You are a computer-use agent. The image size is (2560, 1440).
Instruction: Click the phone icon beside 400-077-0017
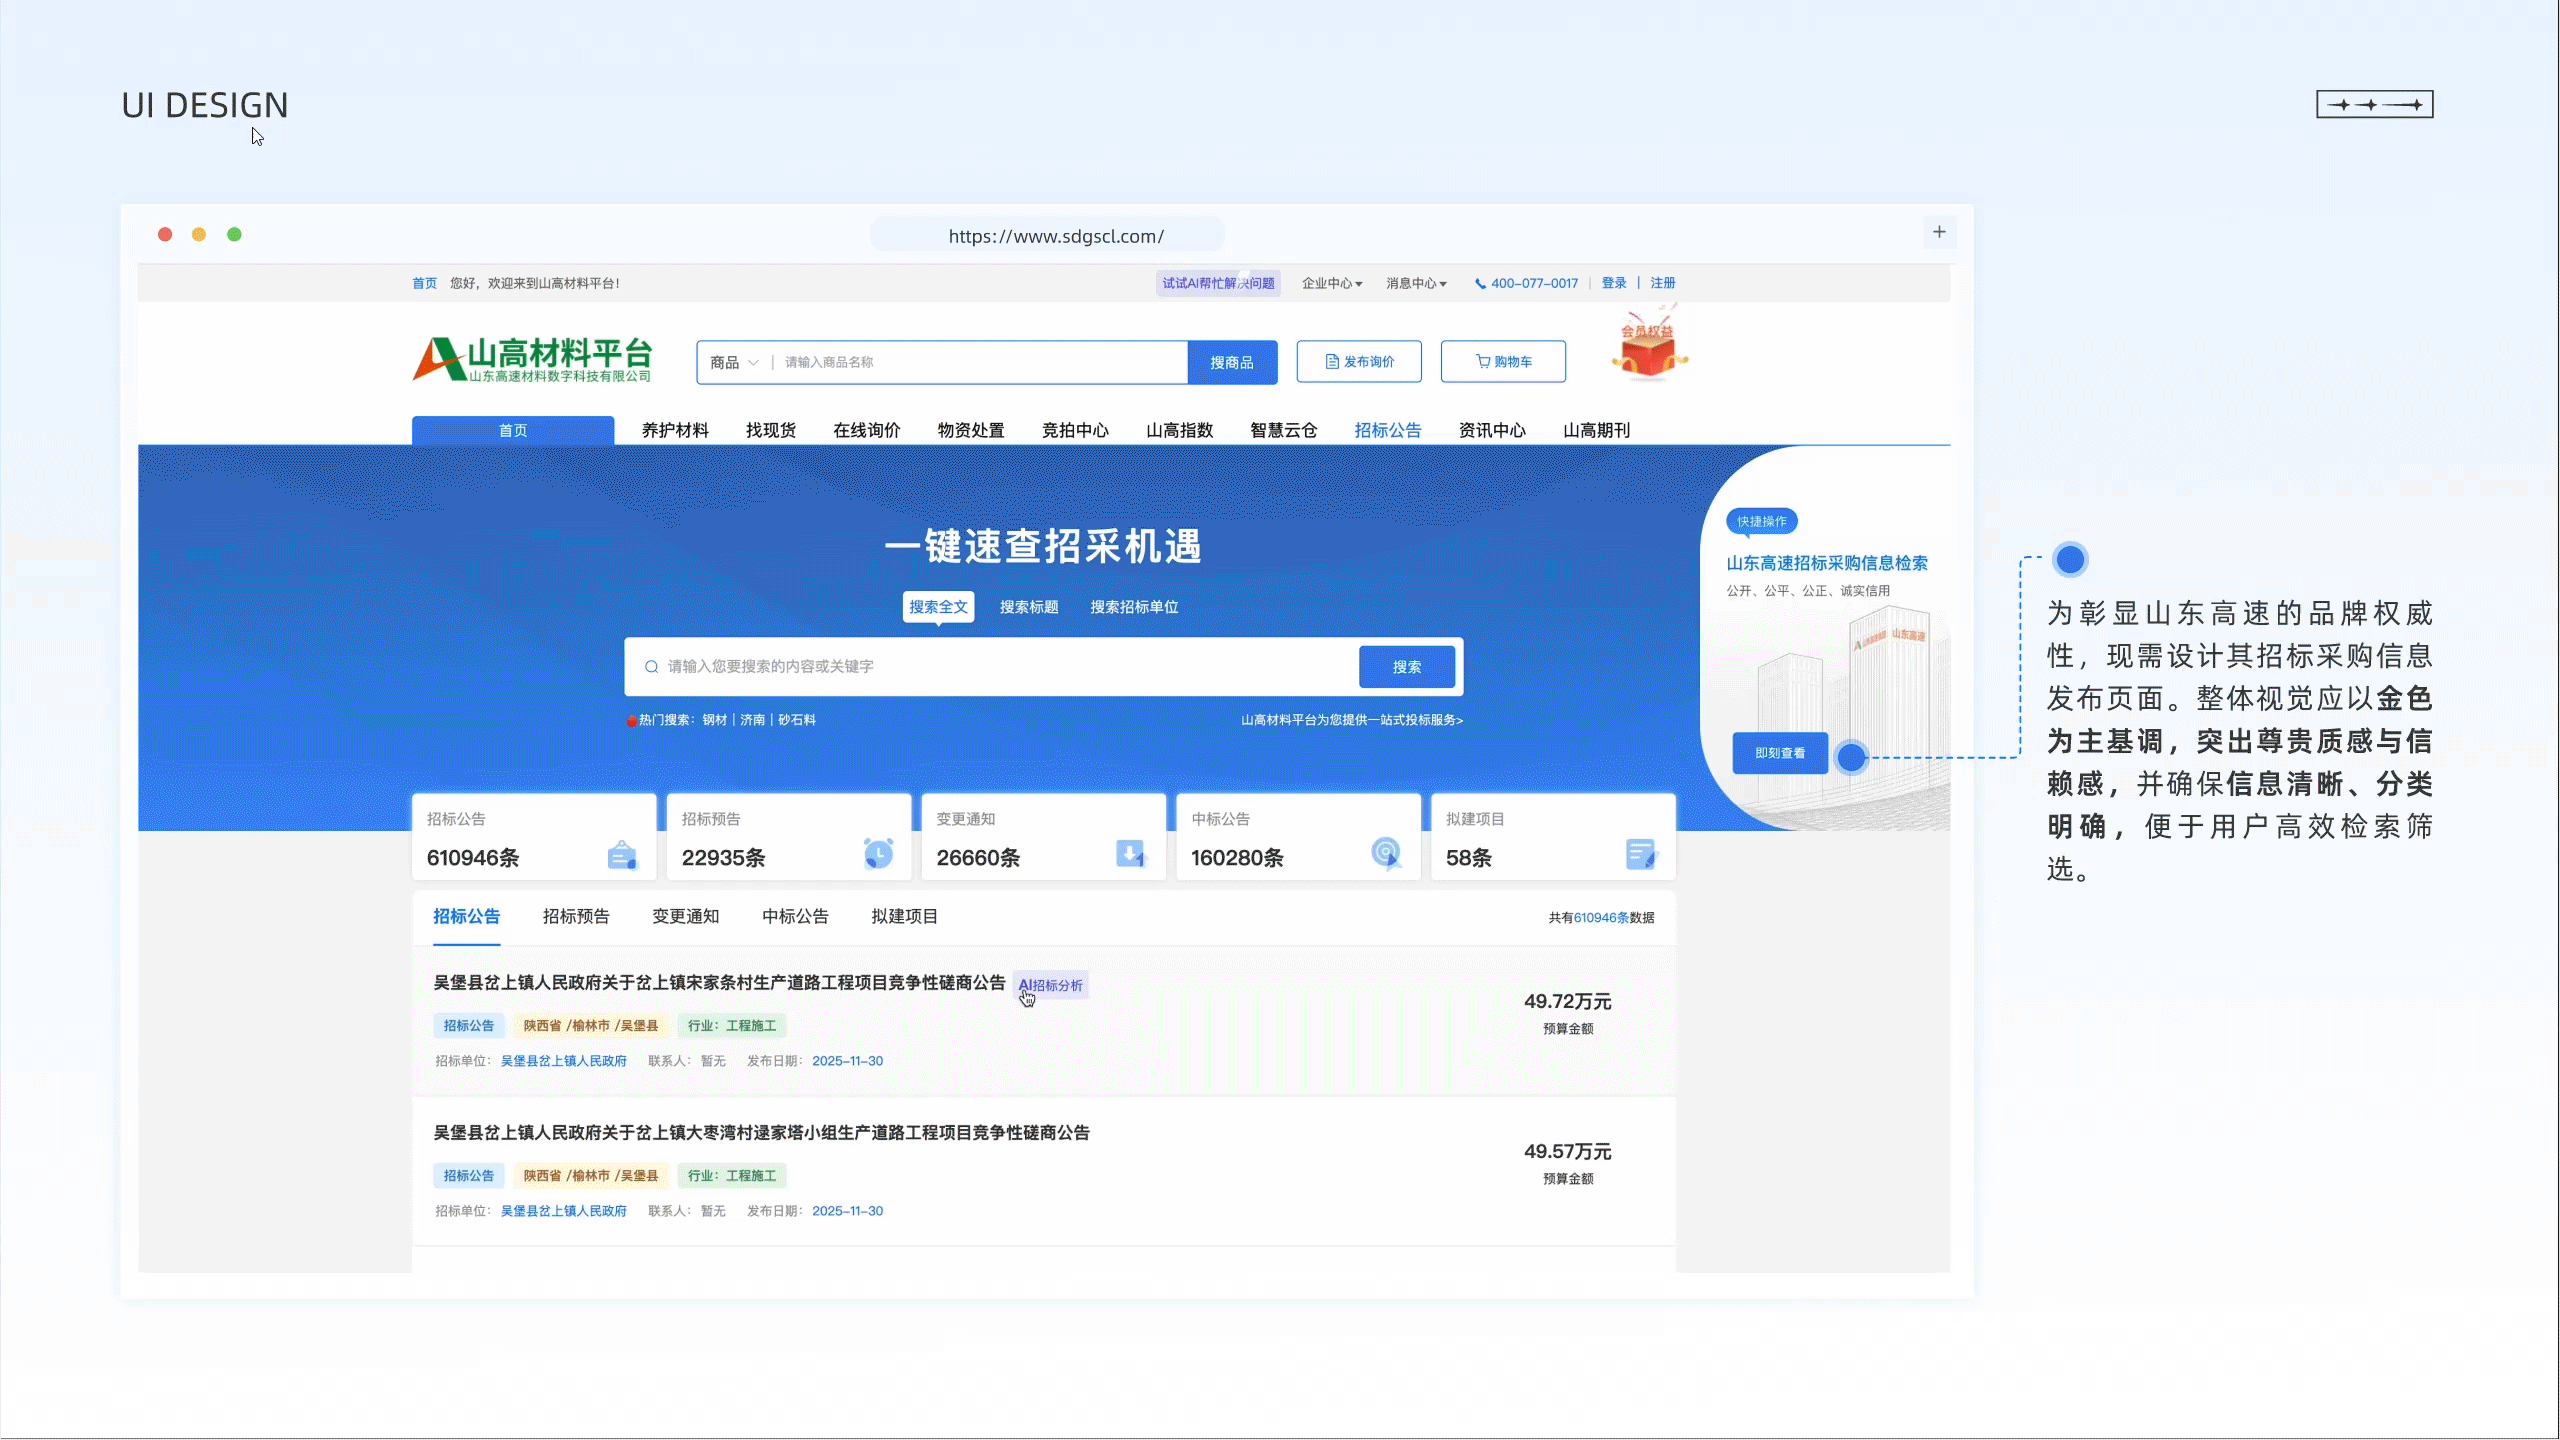click(x=1481, y=283)
